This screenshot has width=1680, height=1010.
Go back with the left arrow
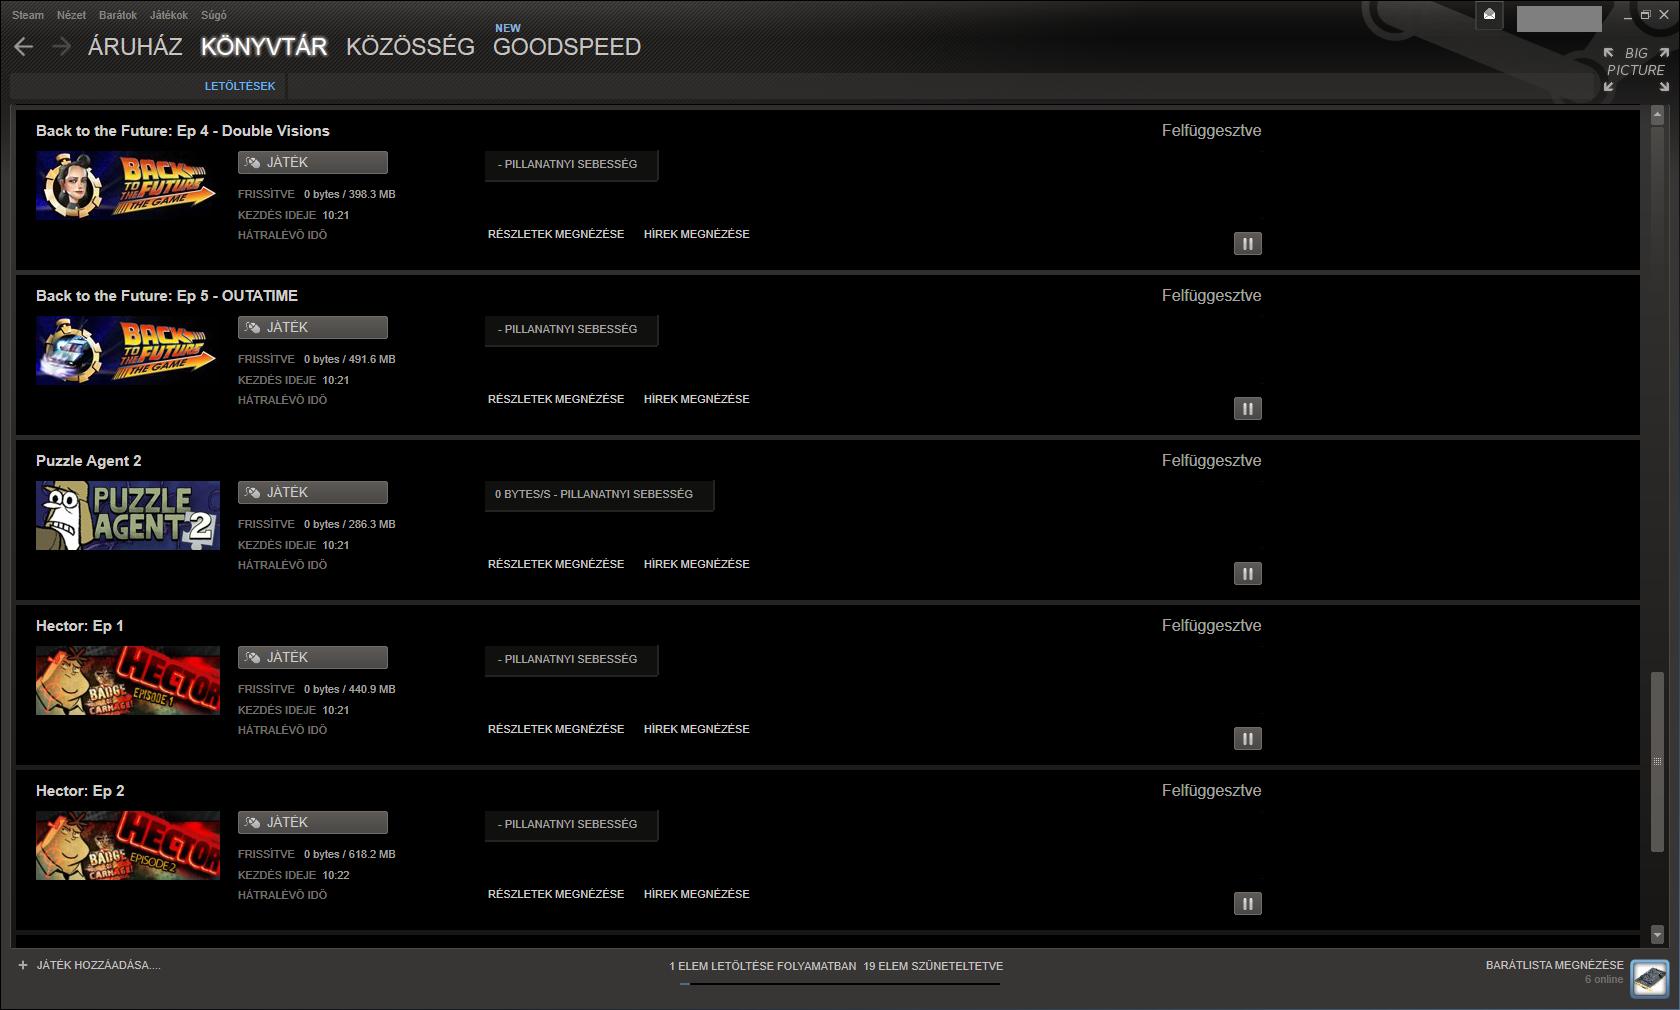click(24, 47)
